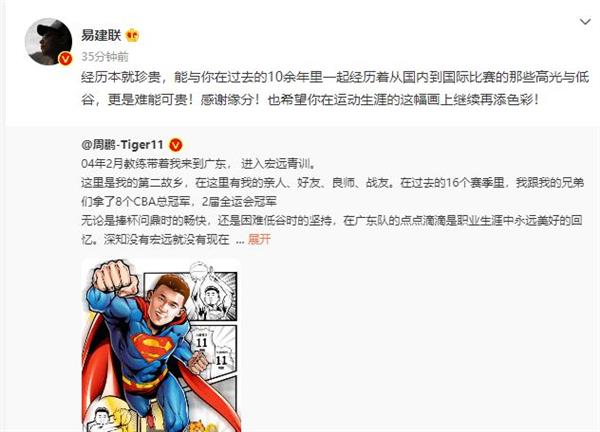This screenshot has height=432, width=600.
Task: Expand the full repost text via 展开
Action: (259, 239)
